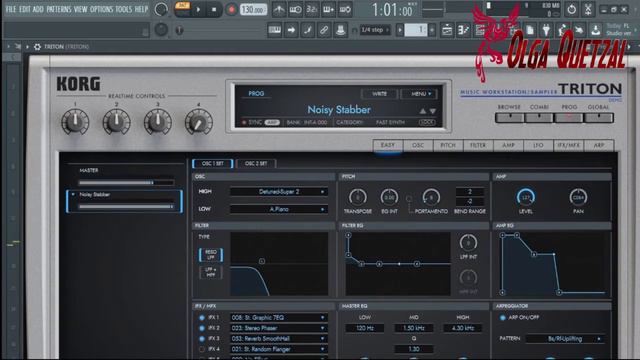Turn Realtime Controls knob 3
This screenshot has width=640, height=360.
(158, 122)
